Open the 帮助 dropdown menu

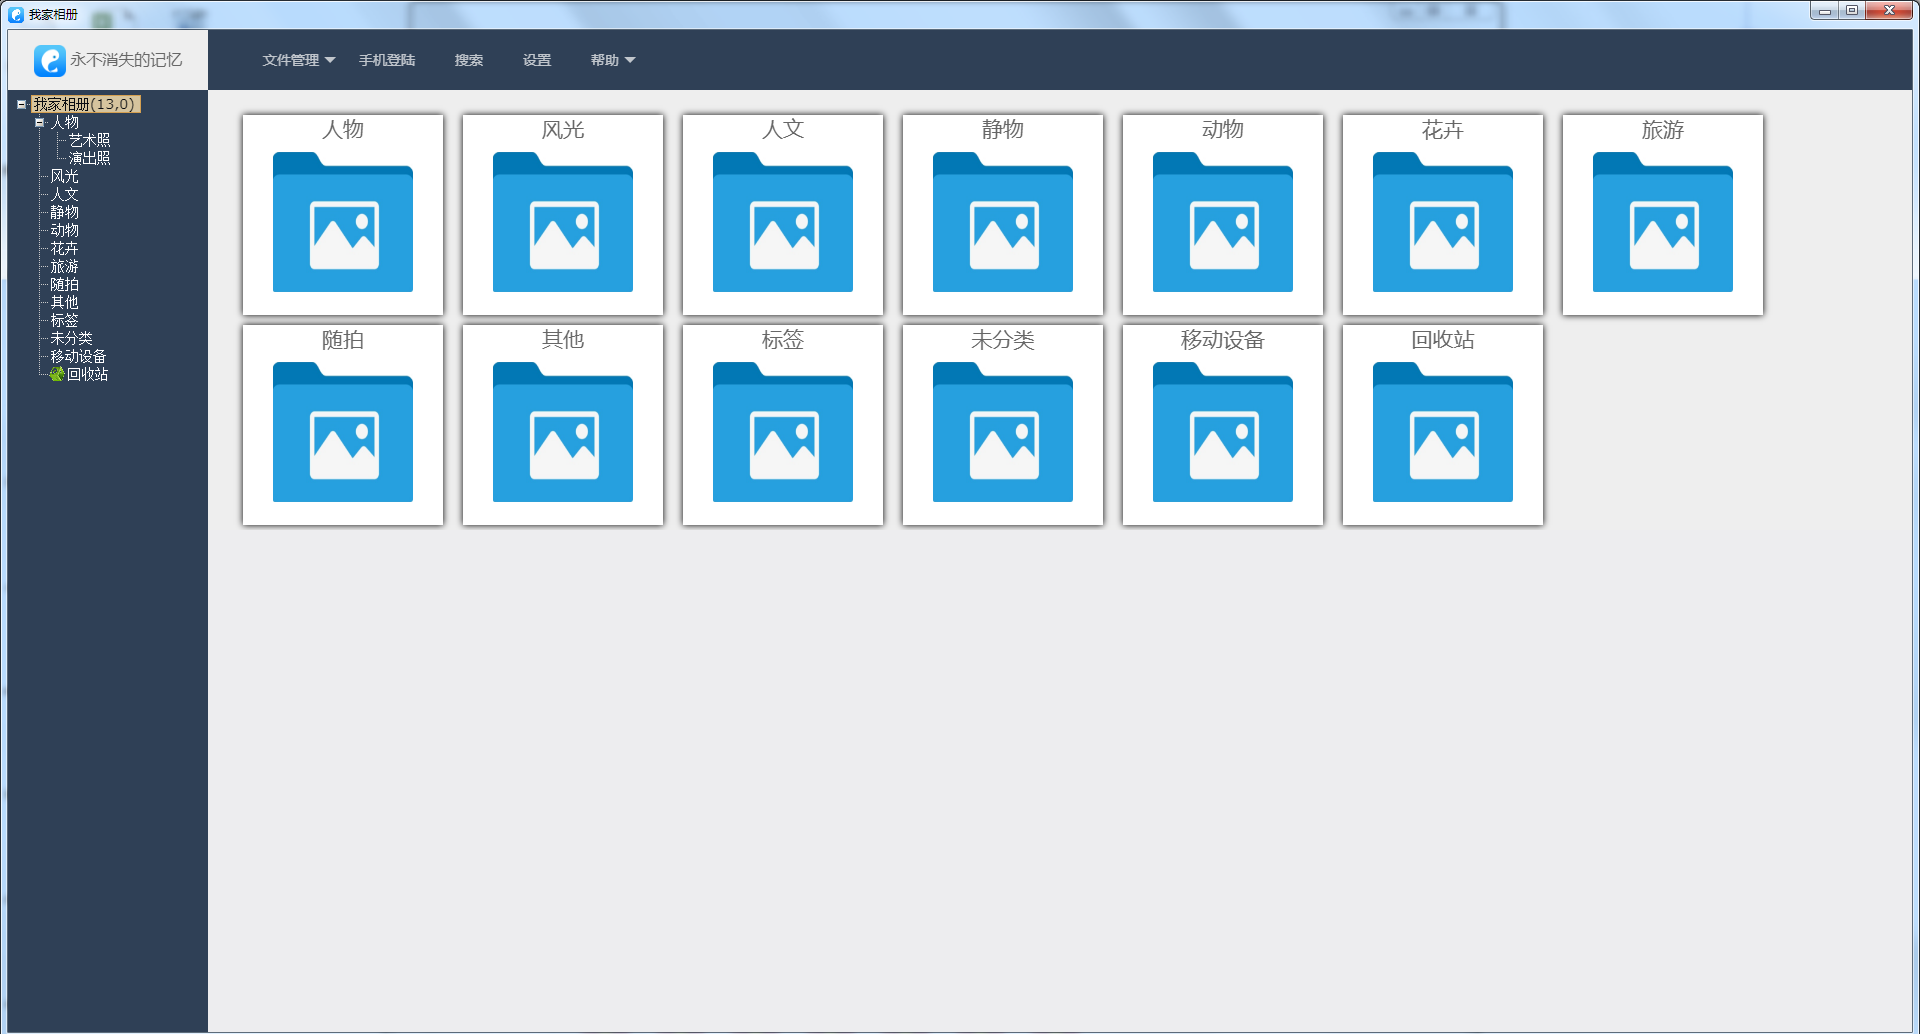pos(613,60)
